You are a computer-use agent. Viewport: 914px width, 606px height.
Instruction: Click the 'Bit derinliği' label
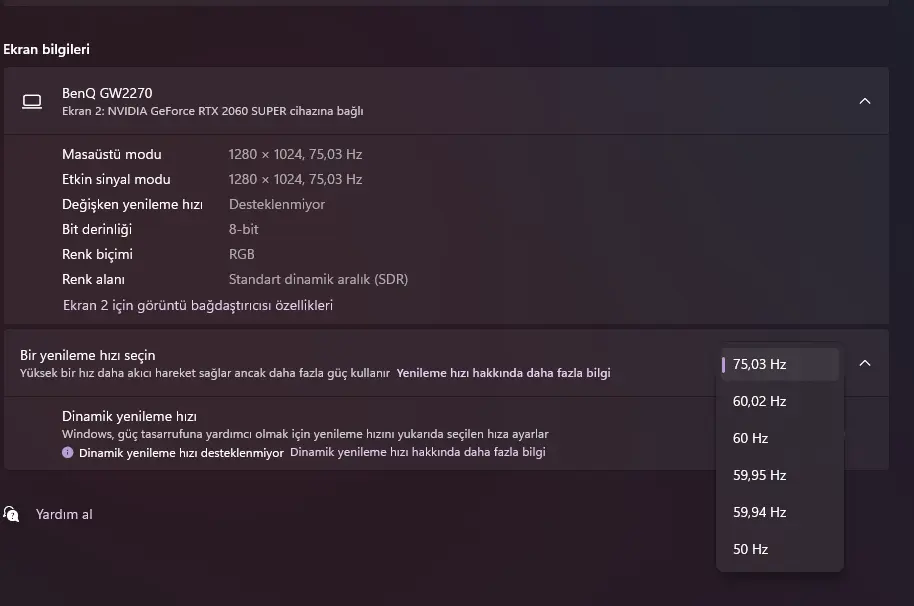[x=97, y=230]
